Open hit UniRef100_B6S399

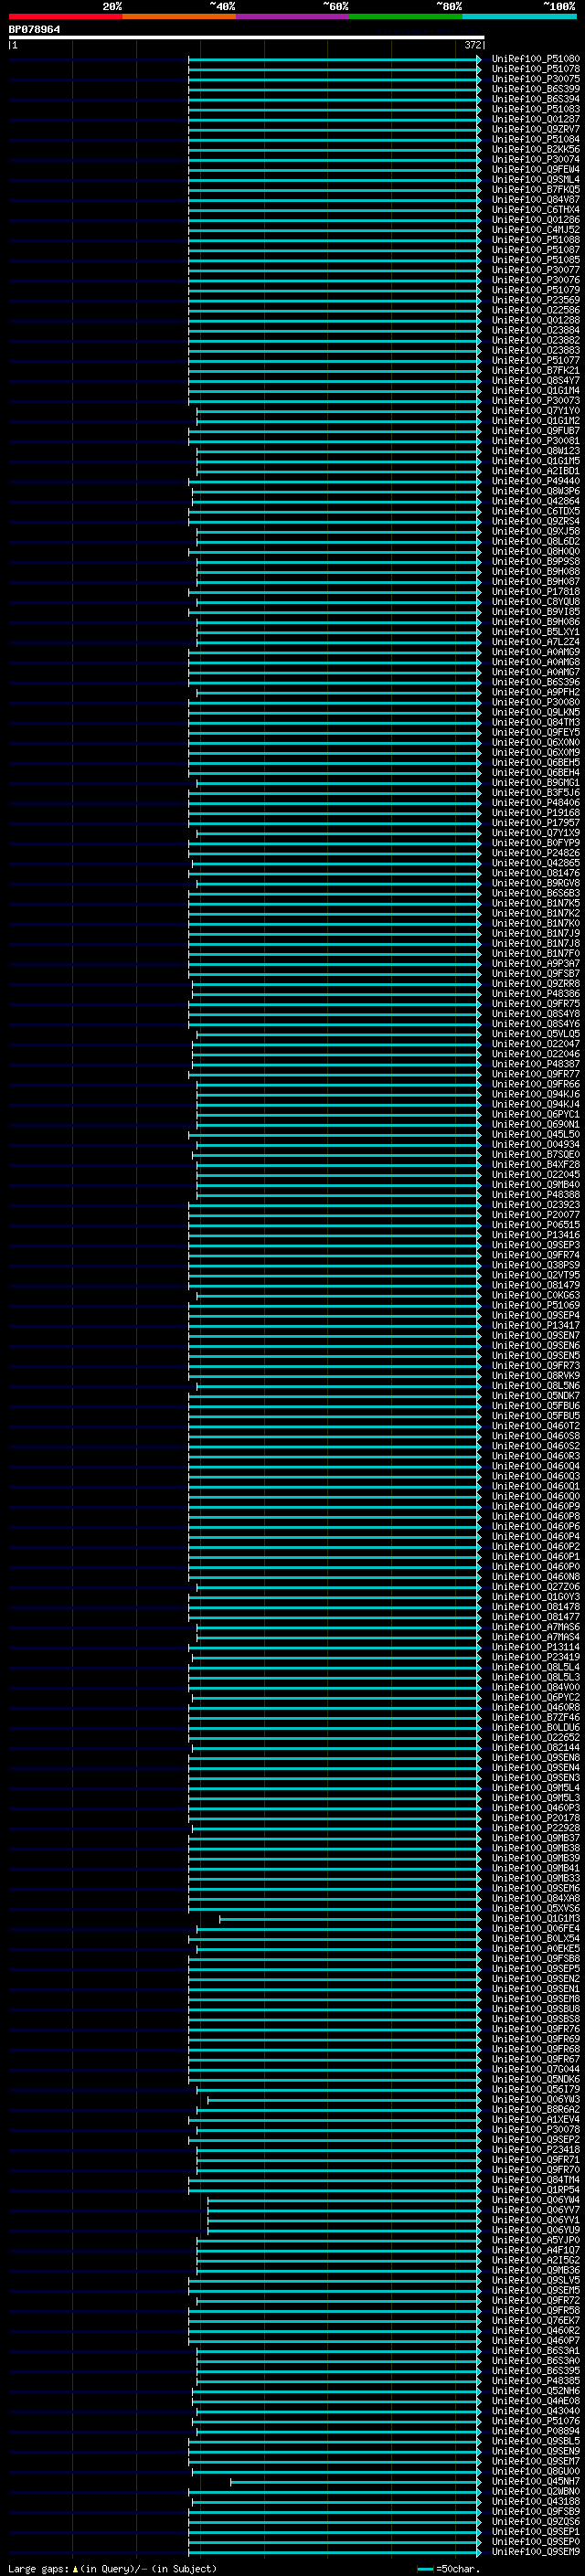536,89
